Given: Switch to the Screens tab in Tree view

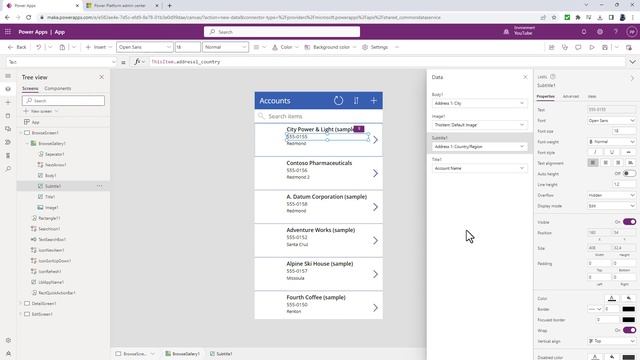Looking at the screenshot, I should click(x=30, y=89).
